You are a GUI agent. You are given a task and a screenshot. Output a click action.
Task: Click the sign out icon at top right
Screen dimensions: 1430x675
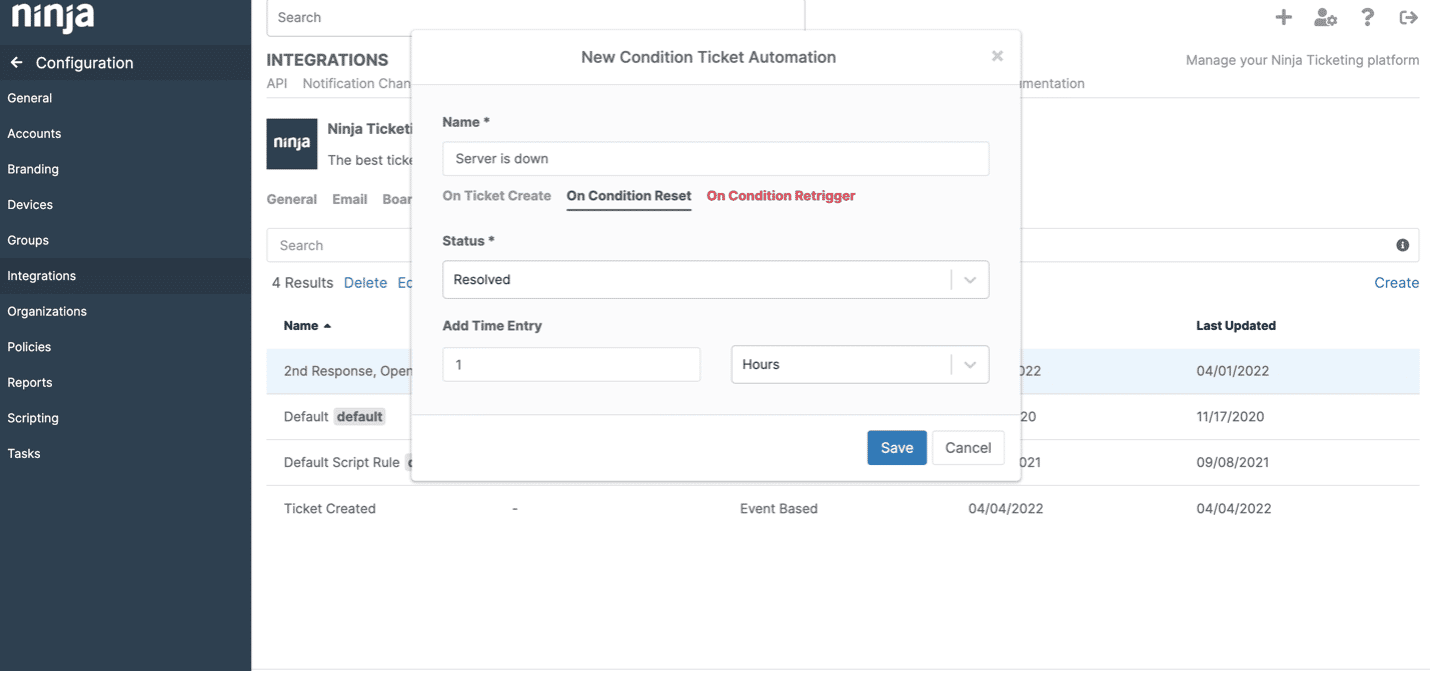1409,17
